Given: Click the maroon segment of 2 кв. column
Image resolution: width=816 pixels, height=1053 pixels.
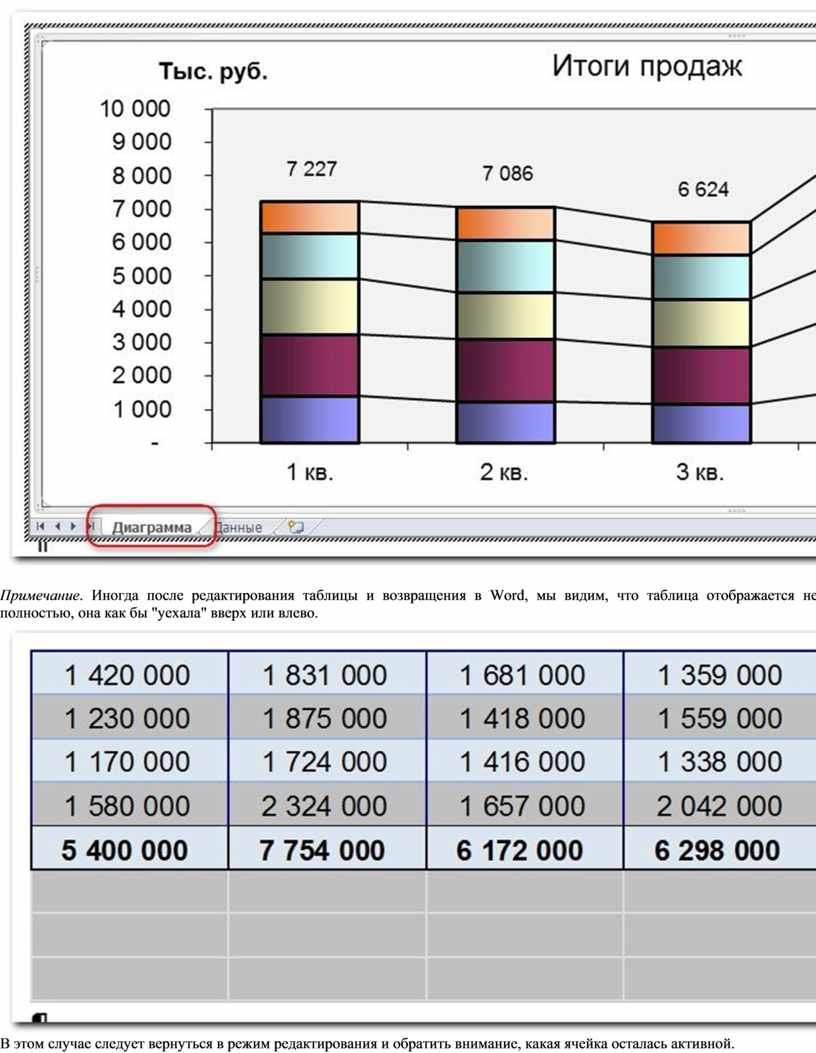Looking at the screenshot, I should (x=505, y=370).
